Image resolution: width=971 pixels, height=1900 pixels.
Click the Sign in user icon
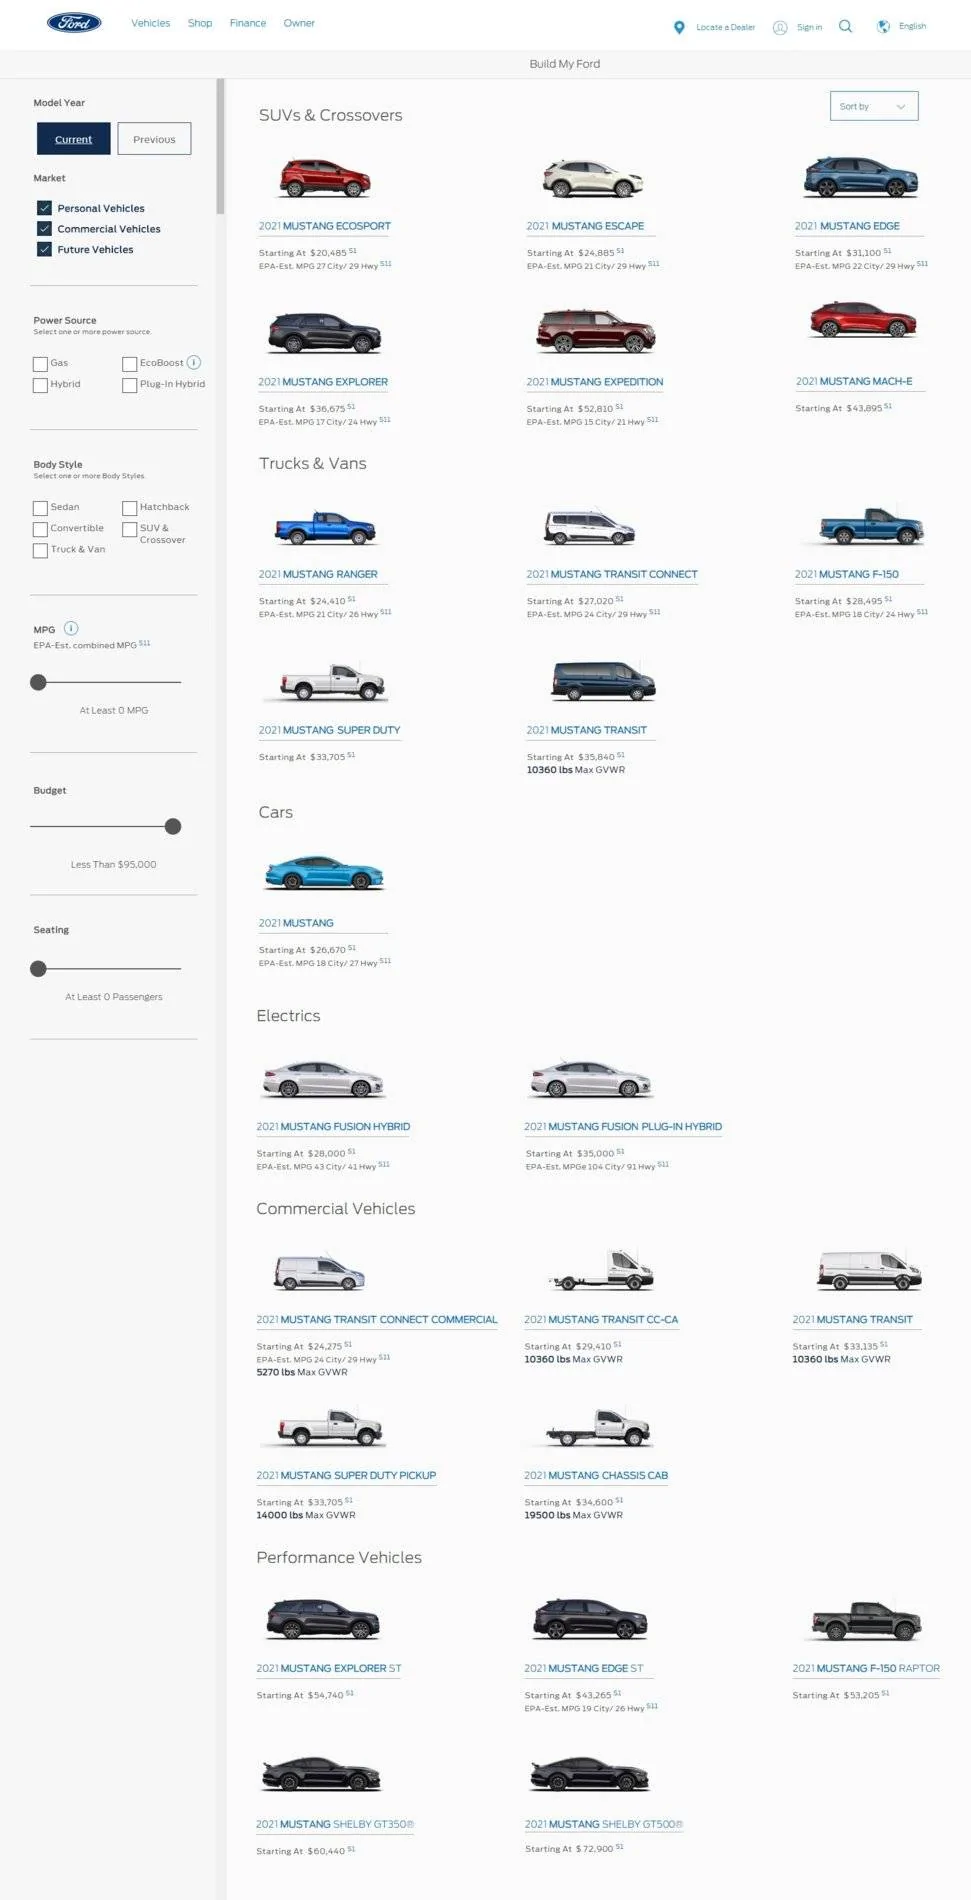[x=780, y=27]
